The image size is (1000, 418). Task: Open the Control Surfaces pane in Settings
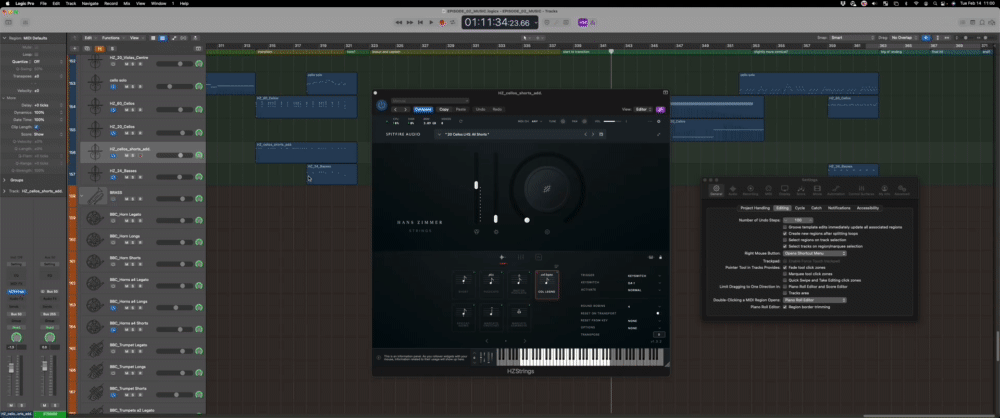(x=863, y=190)
